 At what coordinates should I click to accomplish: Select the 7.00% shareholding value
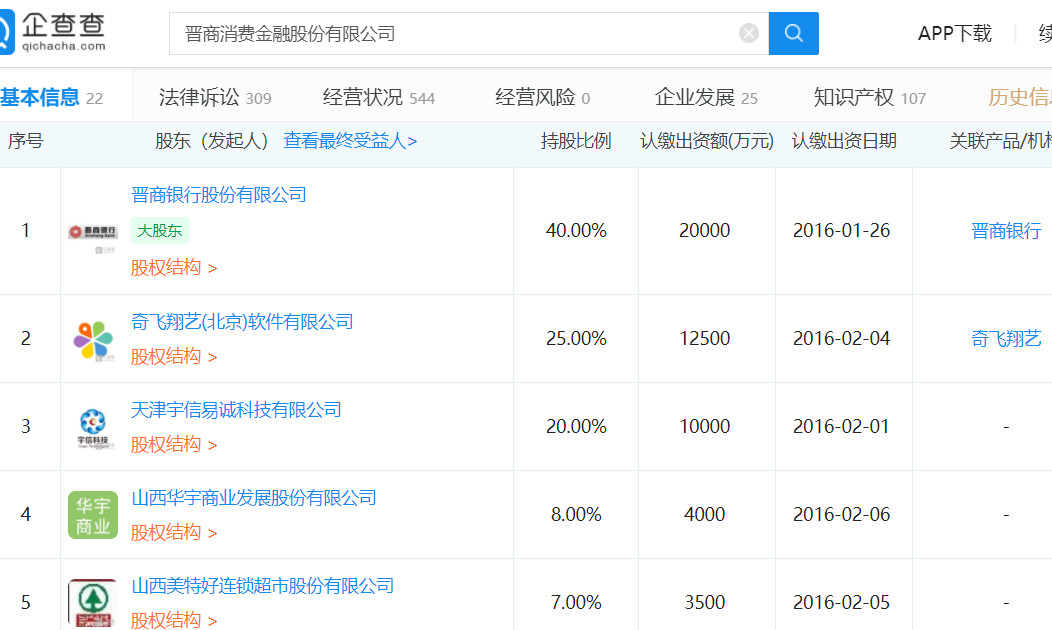(x=576, y=602)
